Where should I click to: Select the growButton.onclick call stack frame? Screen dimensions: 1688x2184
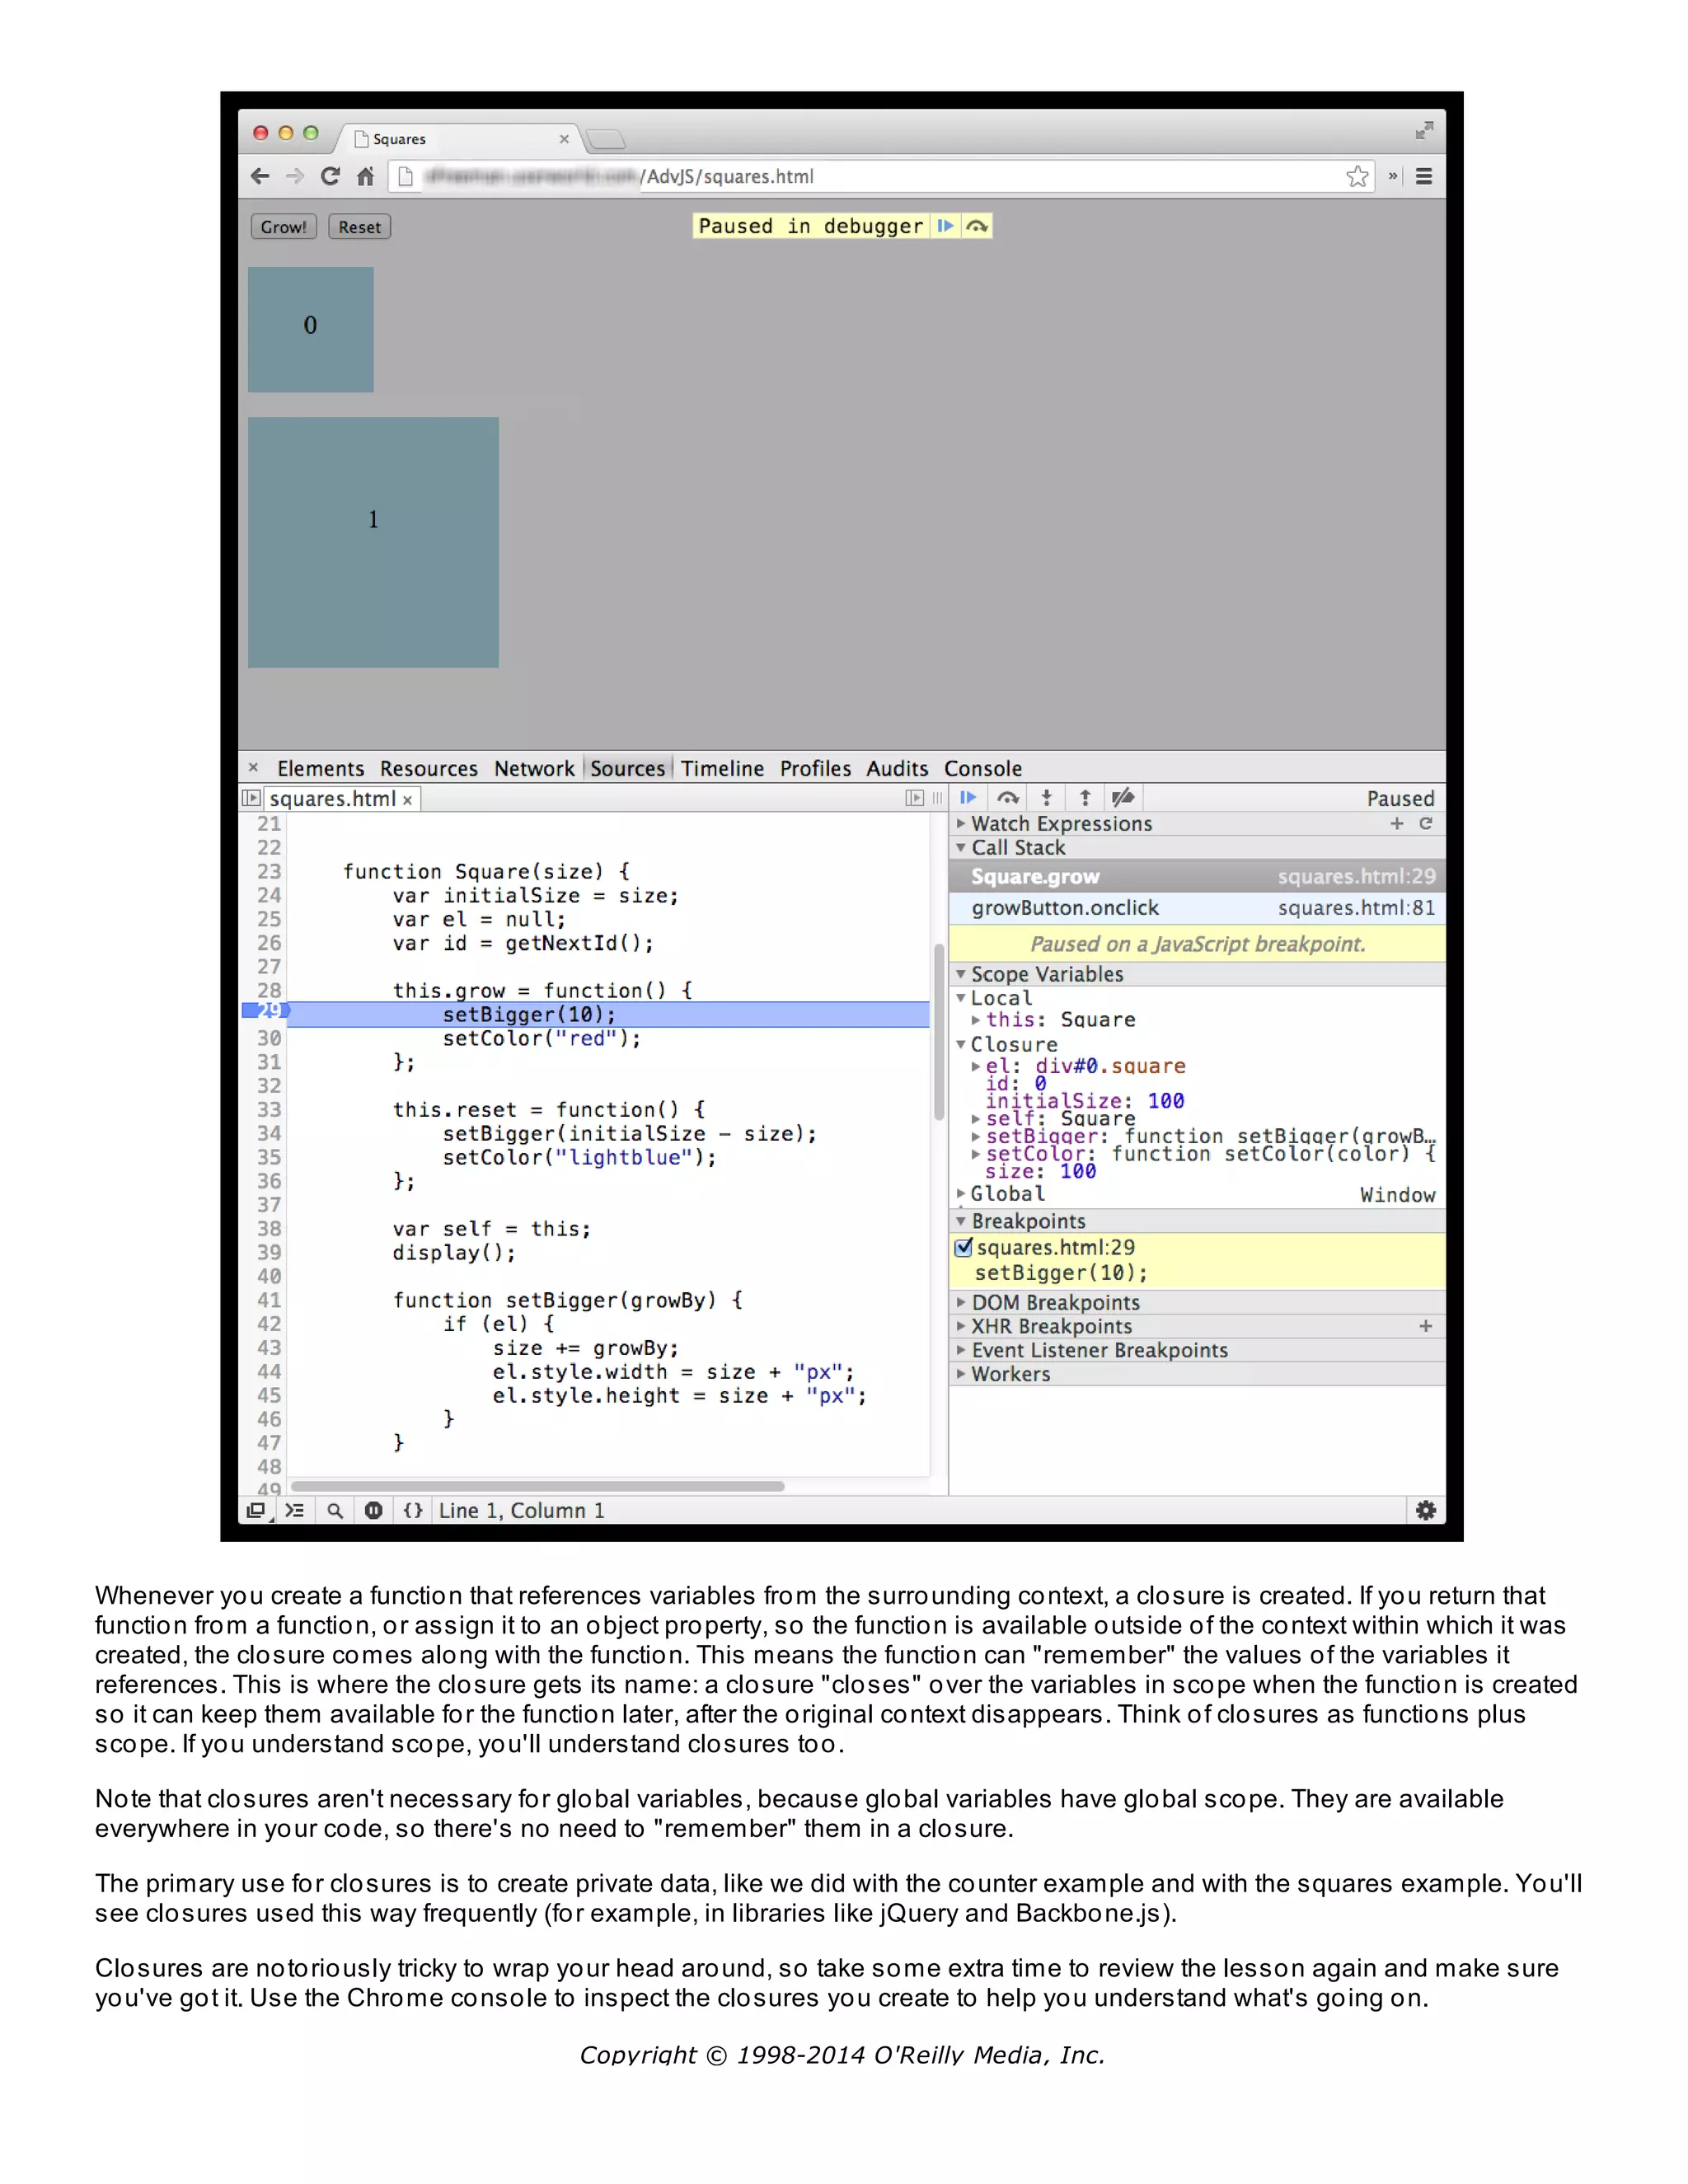click(x=1197, y=908)
